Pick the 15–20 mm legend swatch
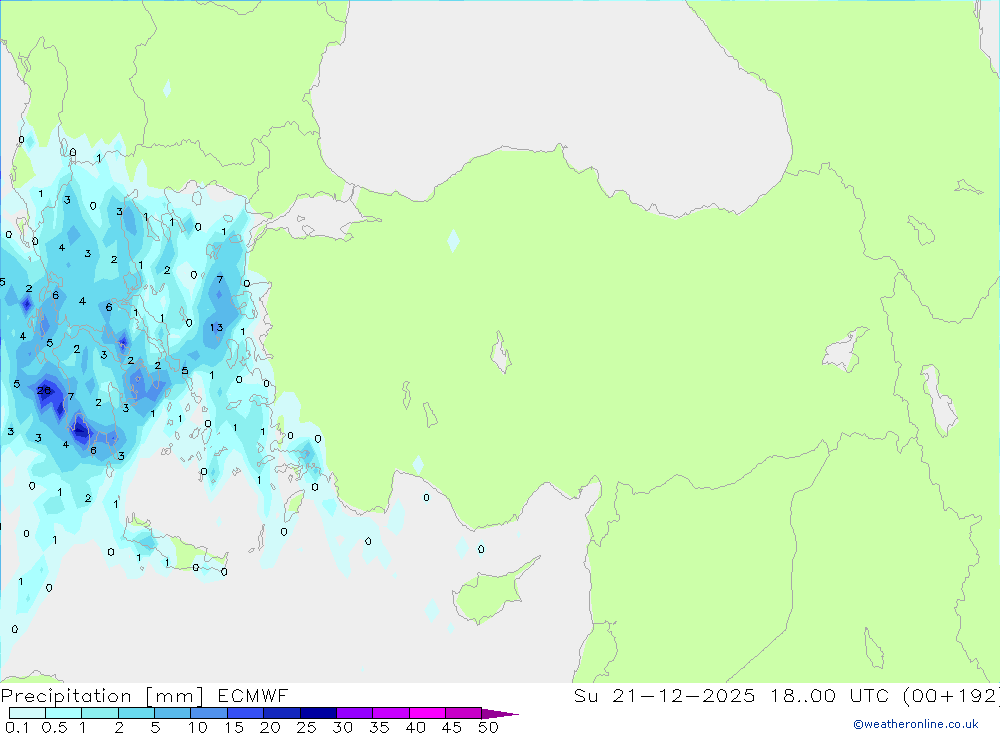 246,713
